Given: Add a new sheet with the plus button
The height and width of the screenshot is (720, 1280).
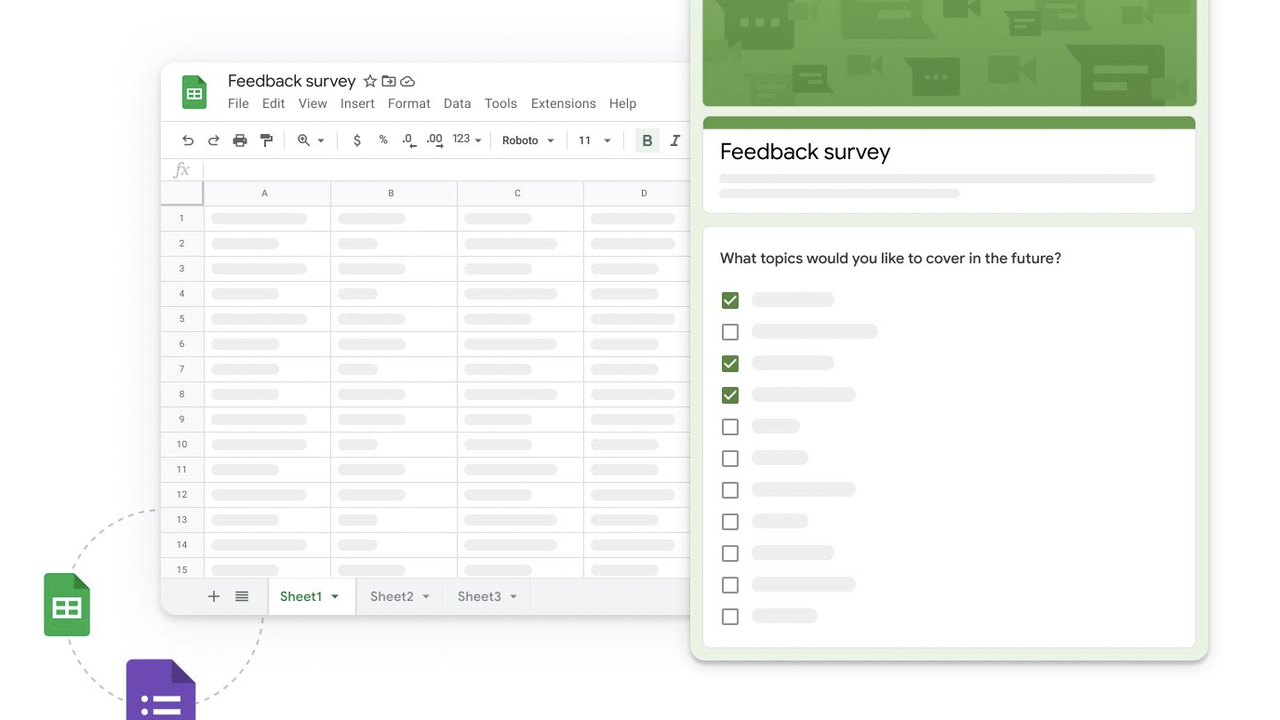Looking at the screenshot, I should pyautogui.click(x=213, y=596).
